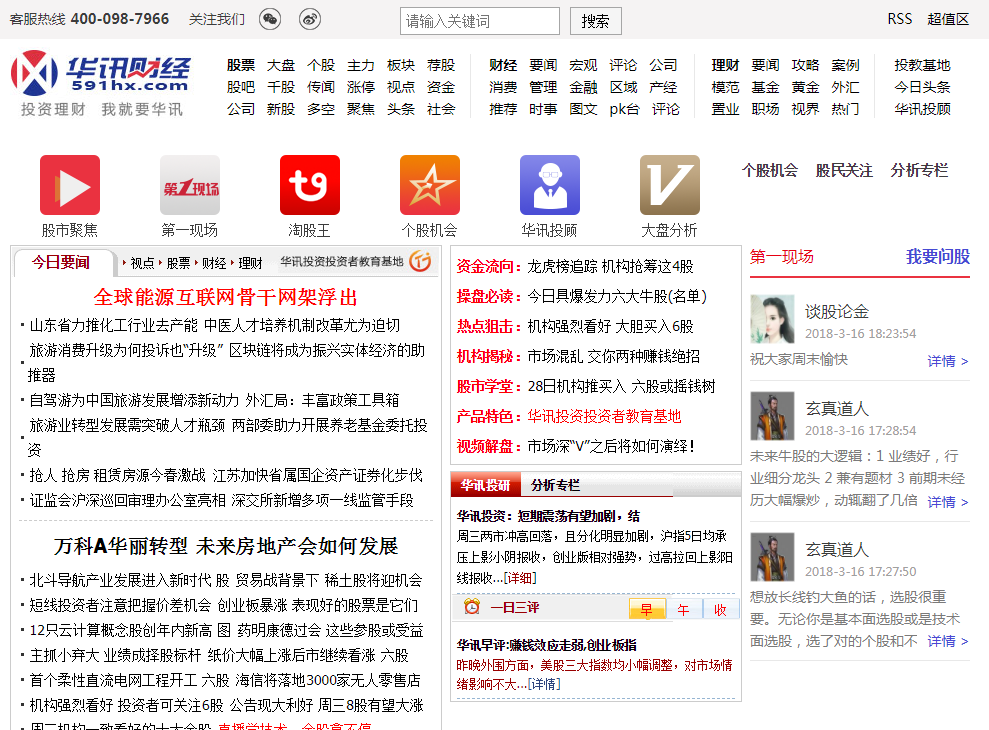Open the 股市聚焦 play icon
Screen dimensions: 989x730
[70, 185]
